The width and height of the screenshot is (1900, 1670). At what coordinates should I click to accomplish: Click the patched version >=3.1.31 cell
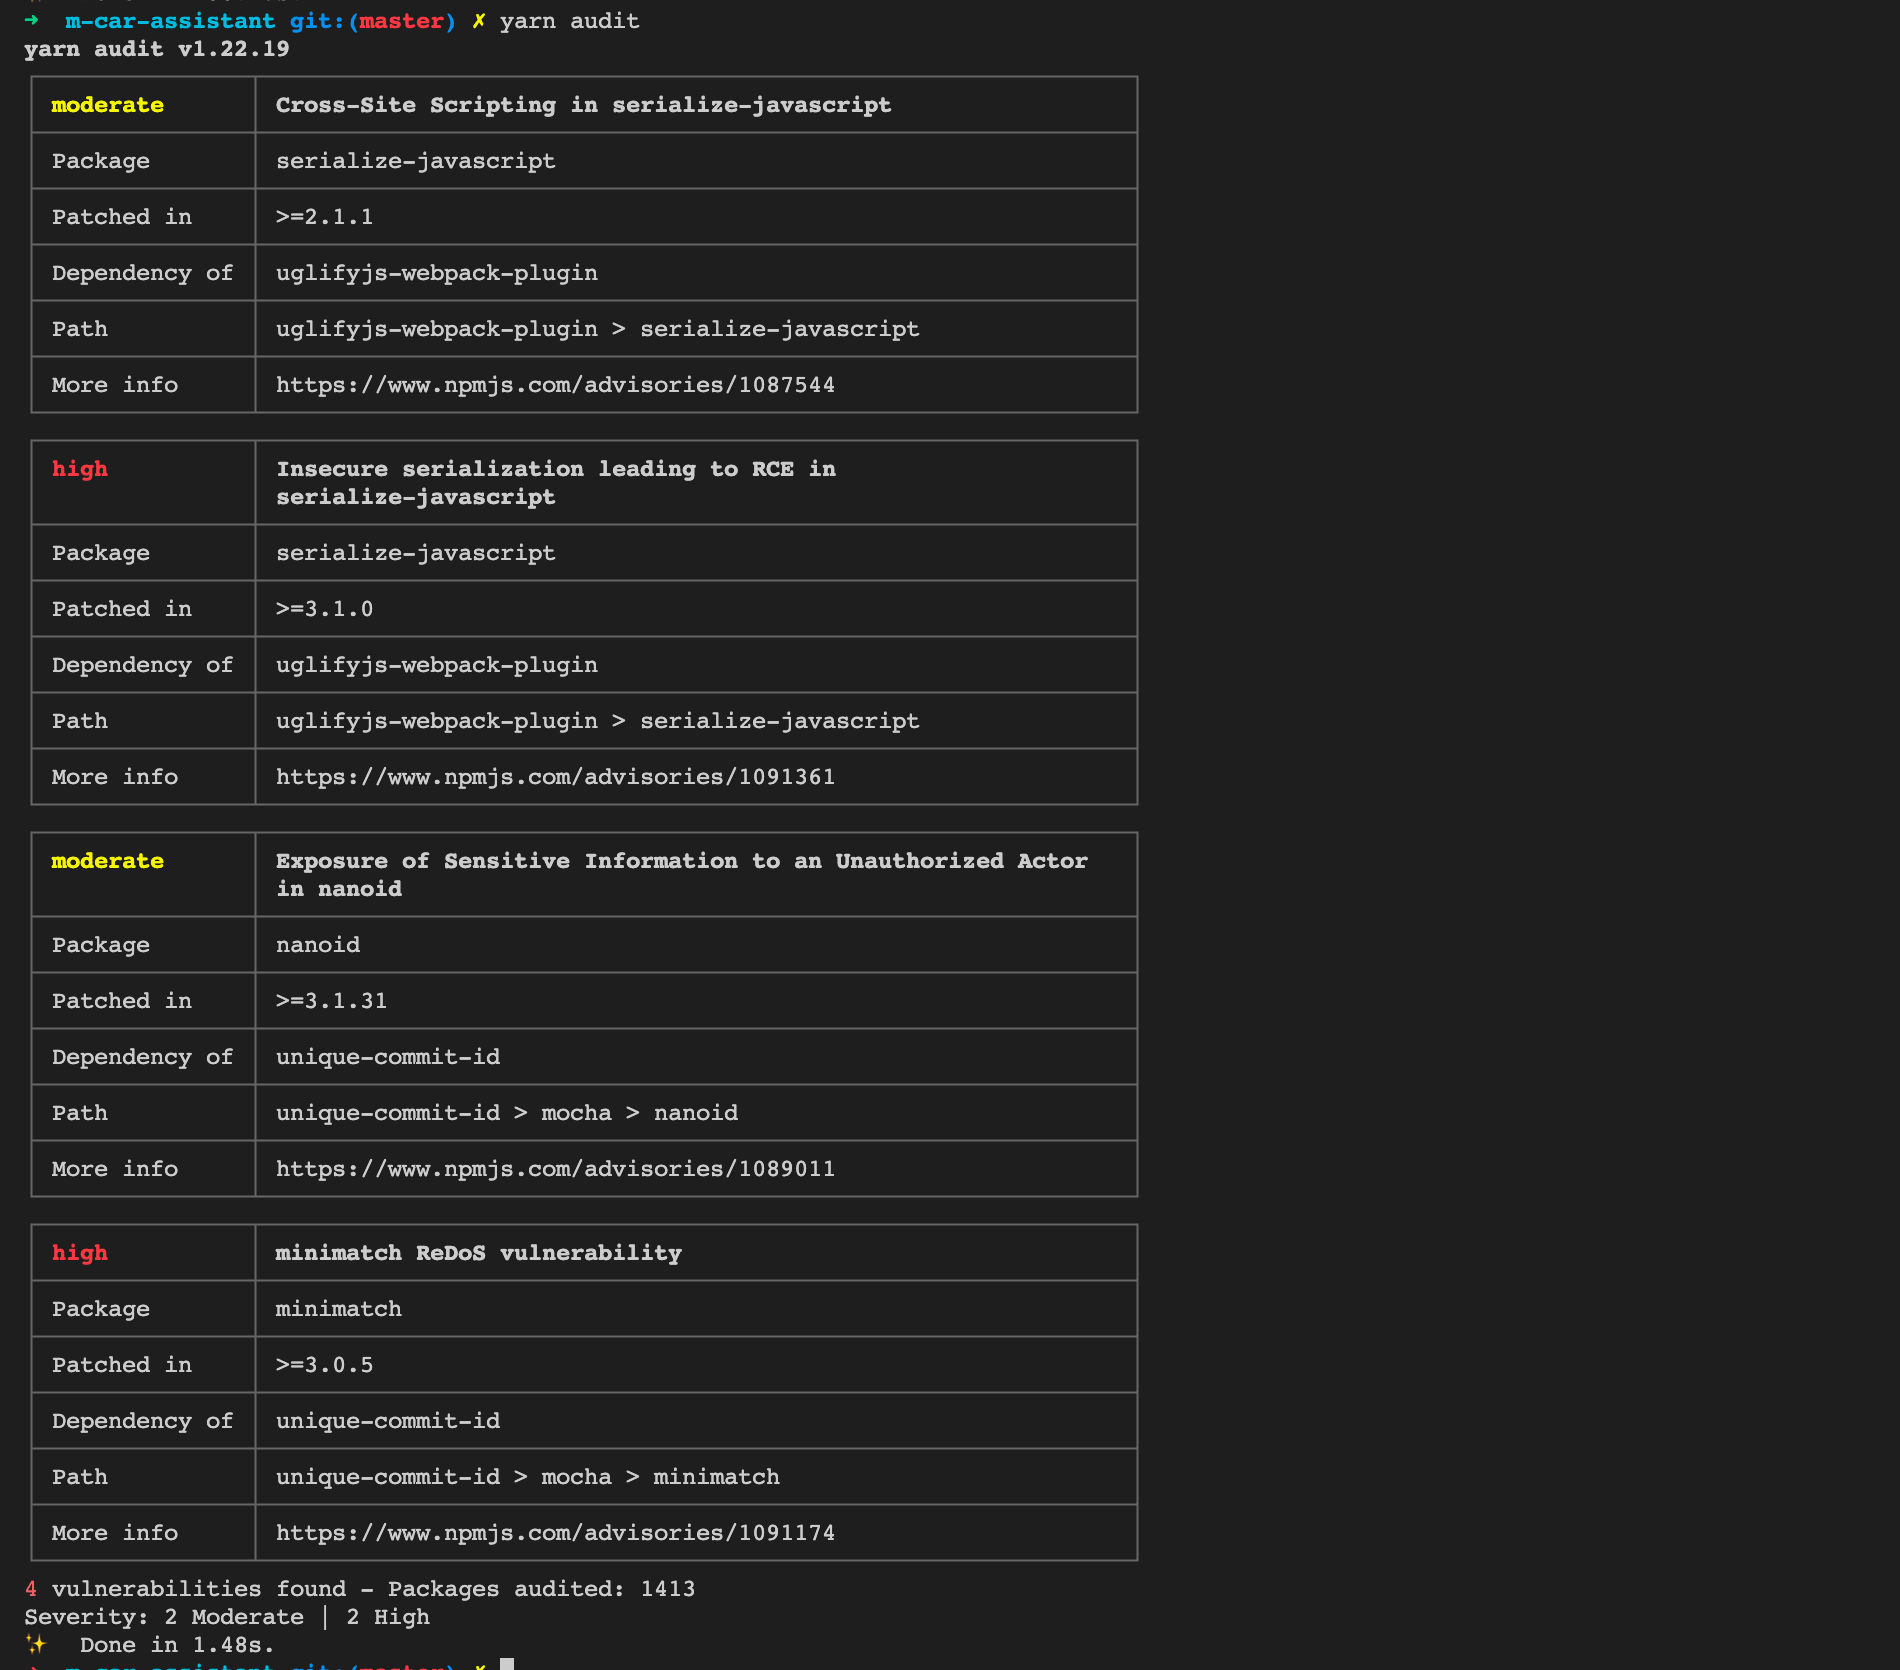click(331, 1001)
